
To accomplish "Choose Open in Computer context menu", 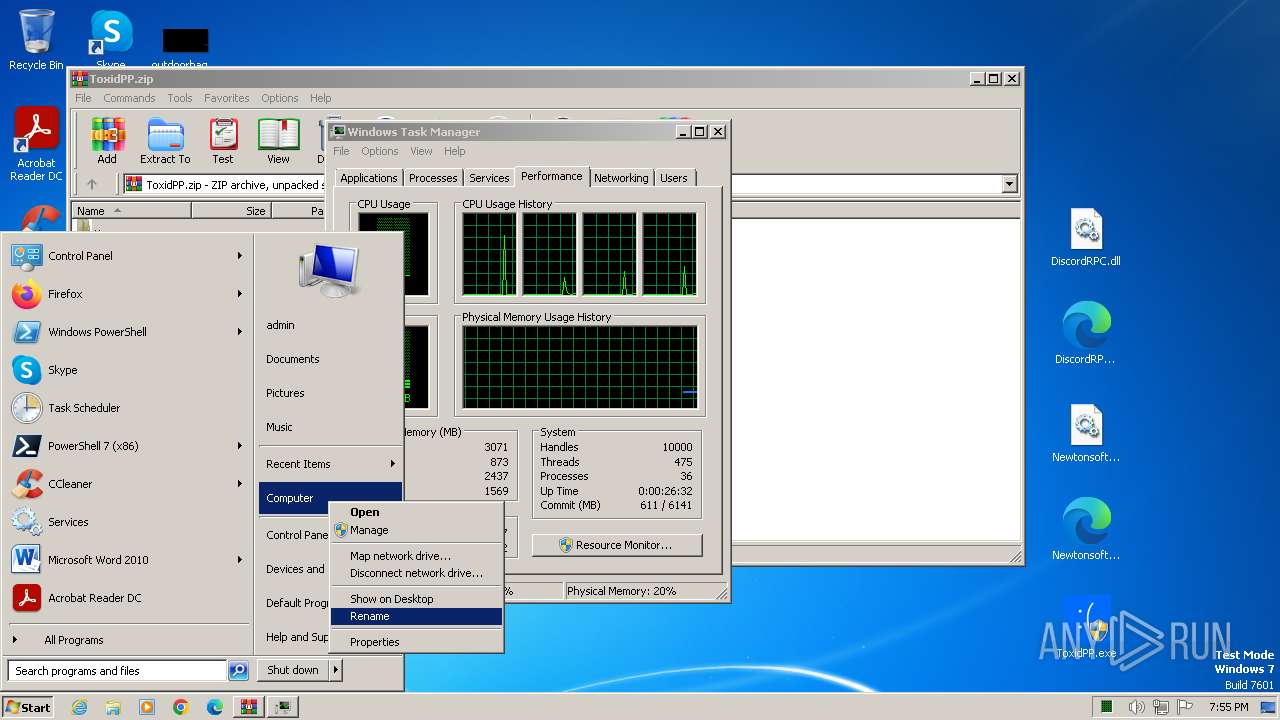I will [416, 512].
